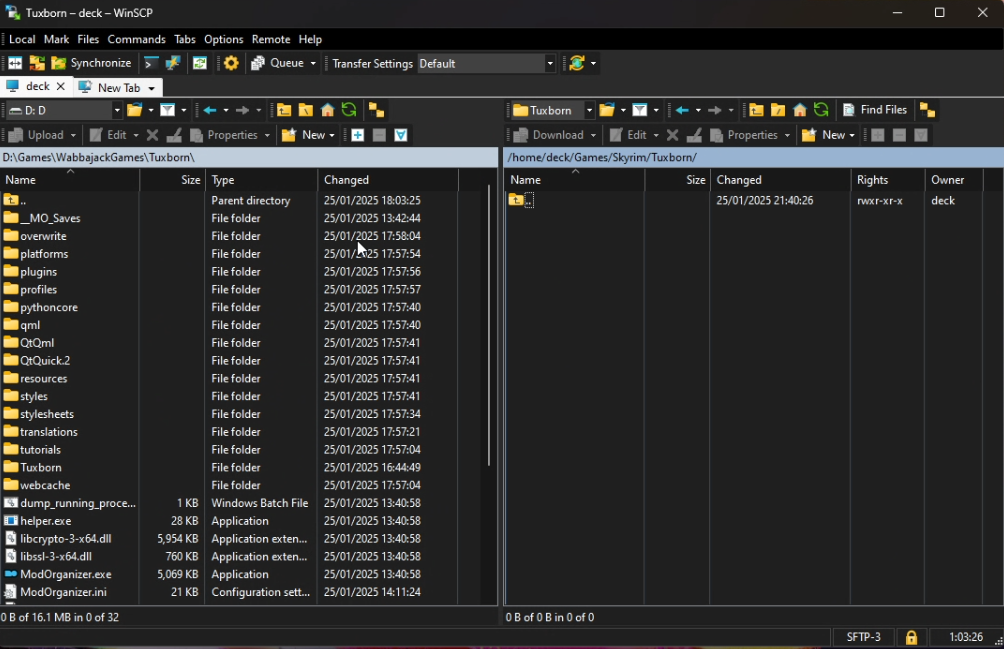This screenshot has height=649, width=1004.
Task: Click the Find Files button
Action: coord(875,110)
